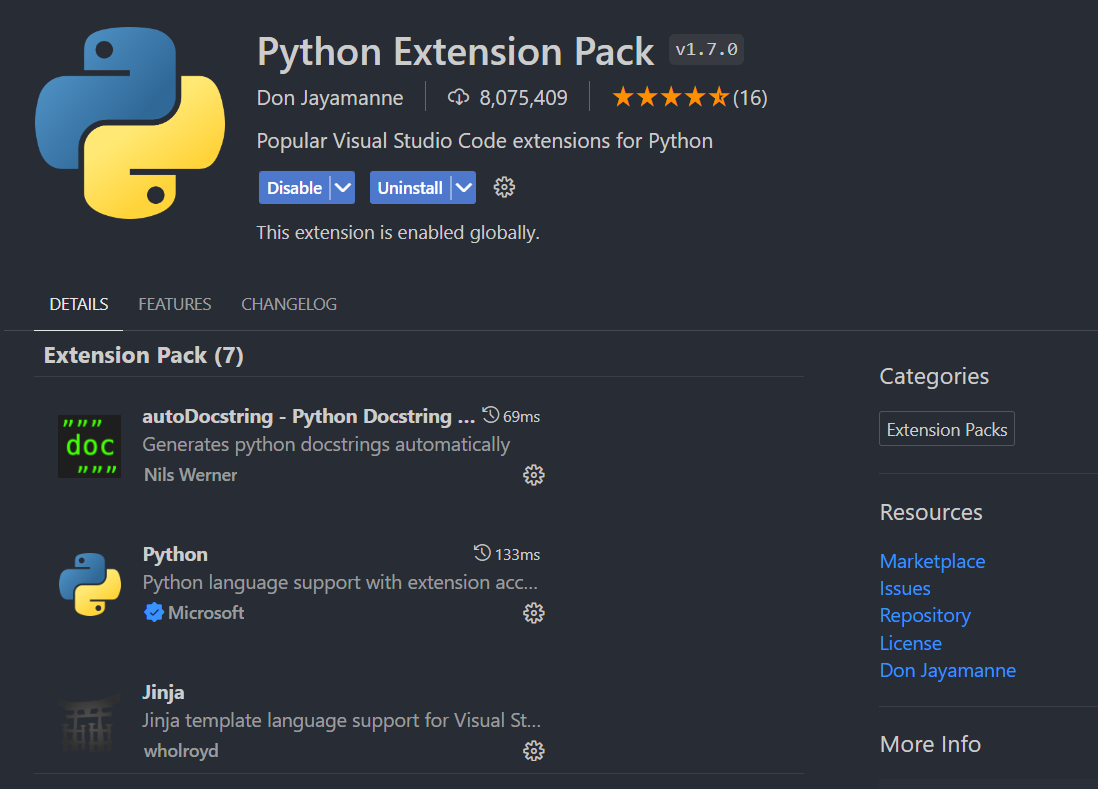Click the Jinja extension shrine icon
Viewport: 1098px width, 789px height.
pyautogui.click(x=89, y=722)
